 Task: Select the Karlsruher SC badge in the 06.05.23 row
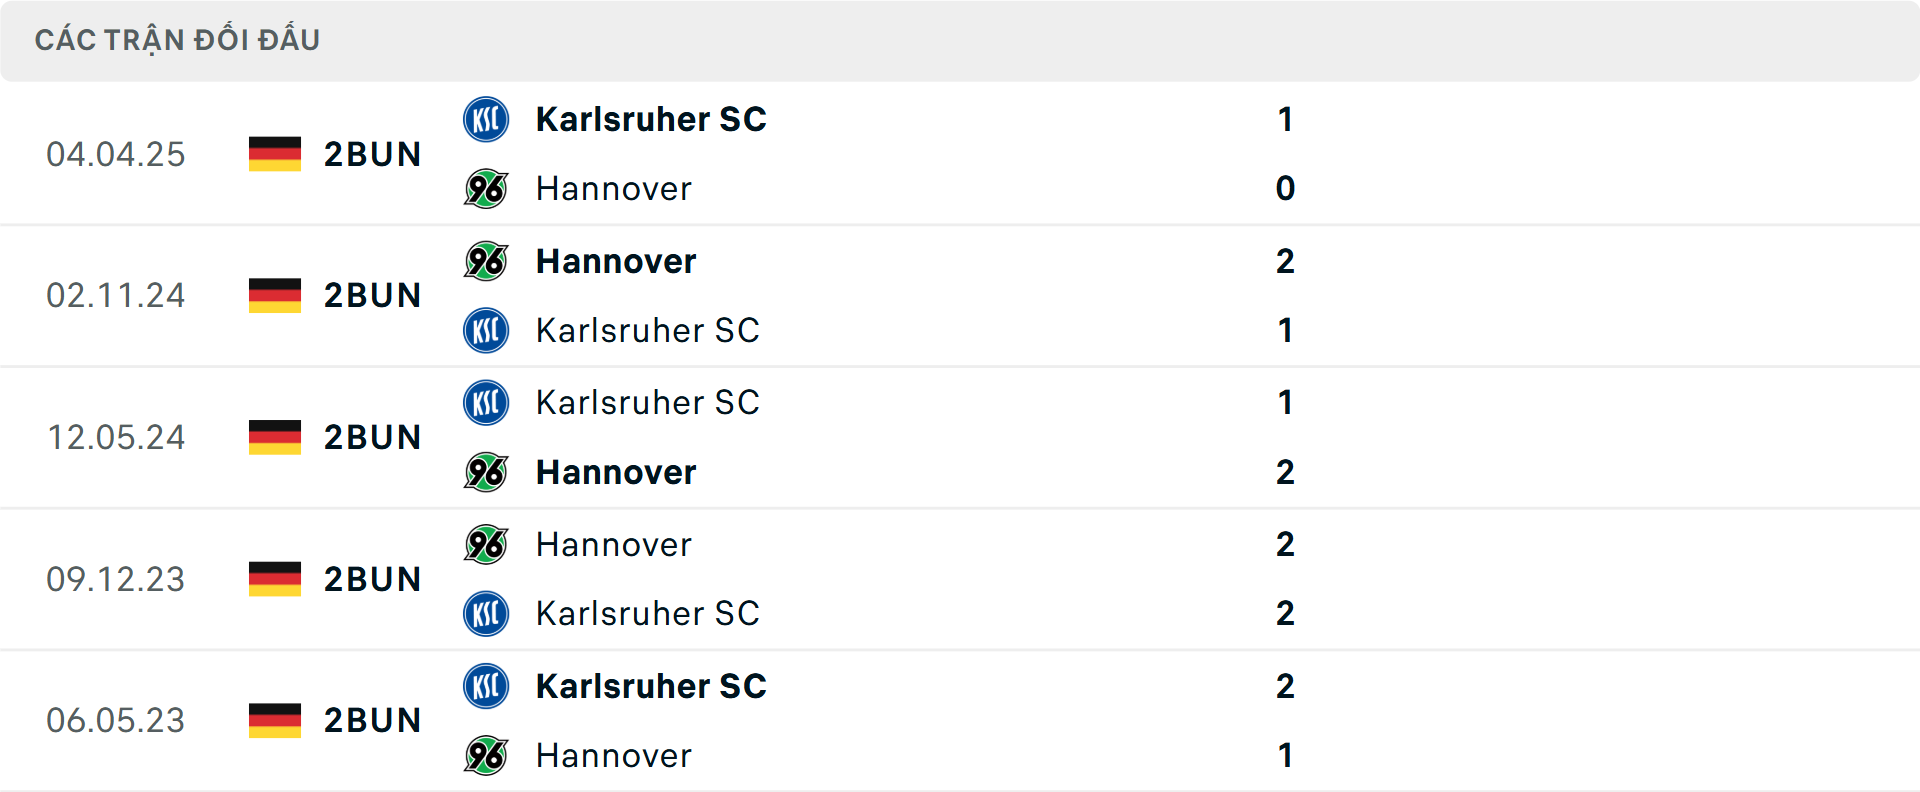click(x=486, y=686)
